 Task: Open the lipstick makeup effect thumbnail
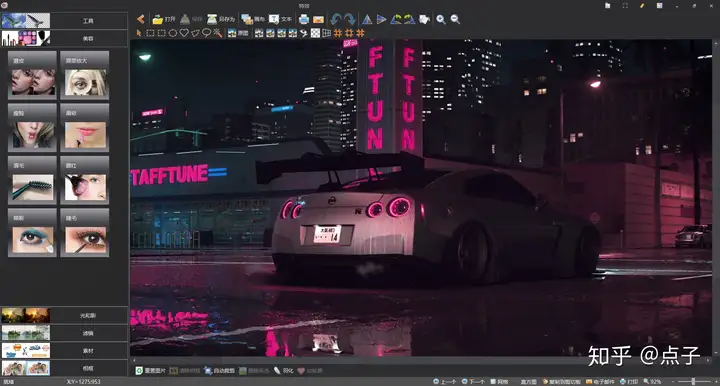(x=85, y=128)
